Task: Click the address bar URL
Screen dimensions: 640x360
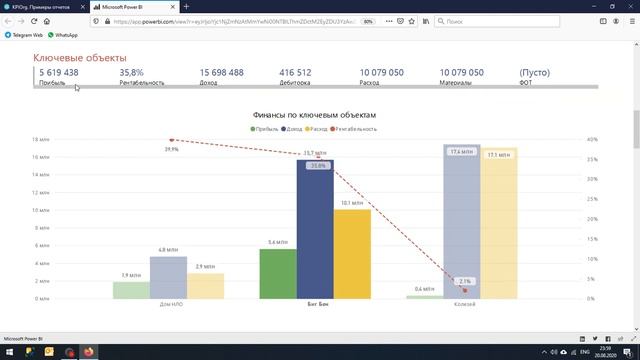Action: click(234, 21)
